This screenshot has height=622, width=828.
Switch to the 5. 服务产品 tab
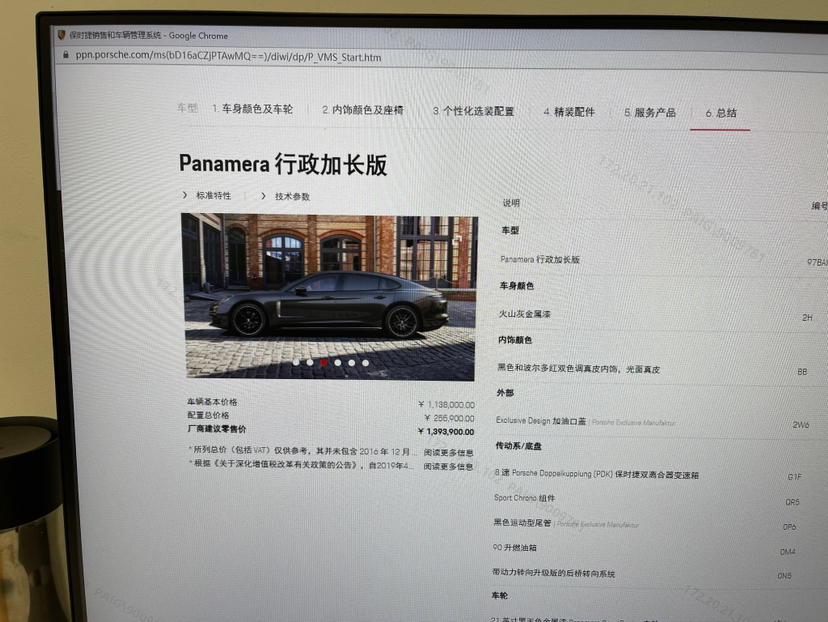coord(650,112)
